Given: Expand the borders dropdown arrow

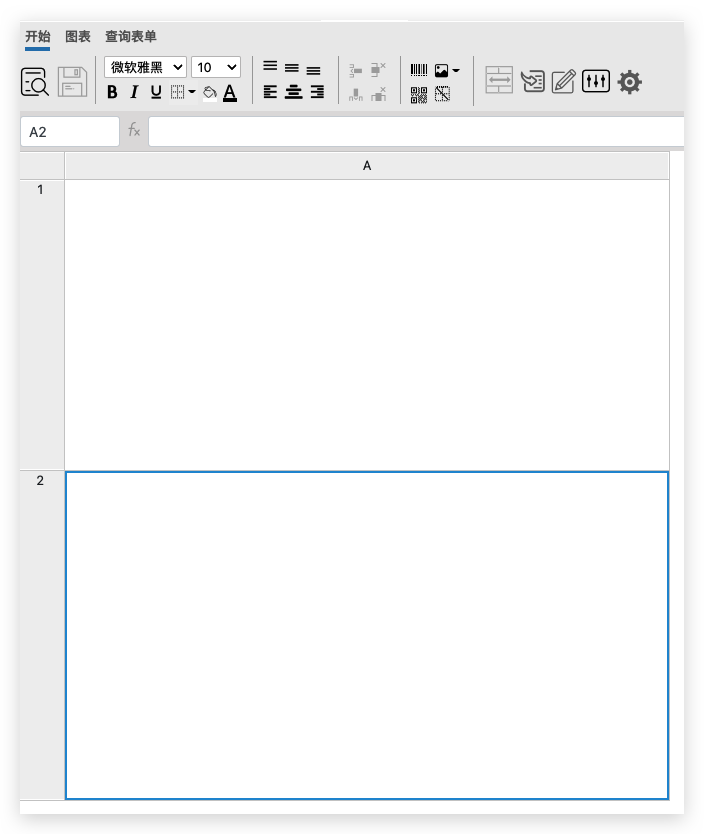Looking at the screenshot, I should pos(192,92).
